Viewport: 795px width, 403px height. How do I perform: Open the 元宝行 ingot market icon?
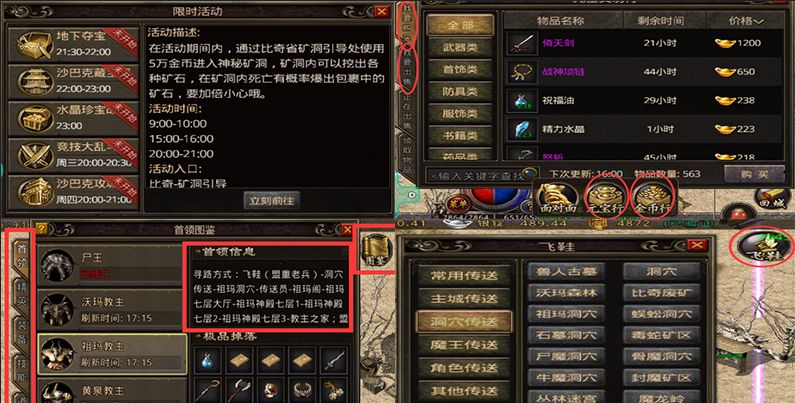pos(606,197)
